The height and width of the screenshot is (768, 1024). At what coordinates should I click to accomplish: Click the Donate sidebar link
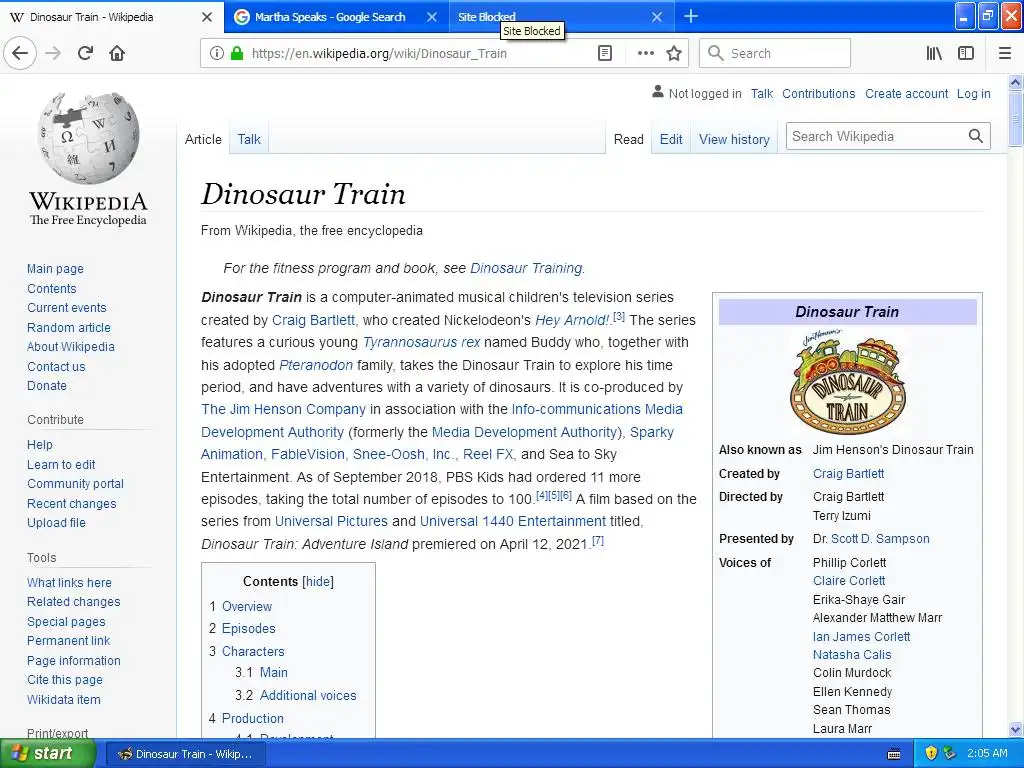tap(46, 385)
